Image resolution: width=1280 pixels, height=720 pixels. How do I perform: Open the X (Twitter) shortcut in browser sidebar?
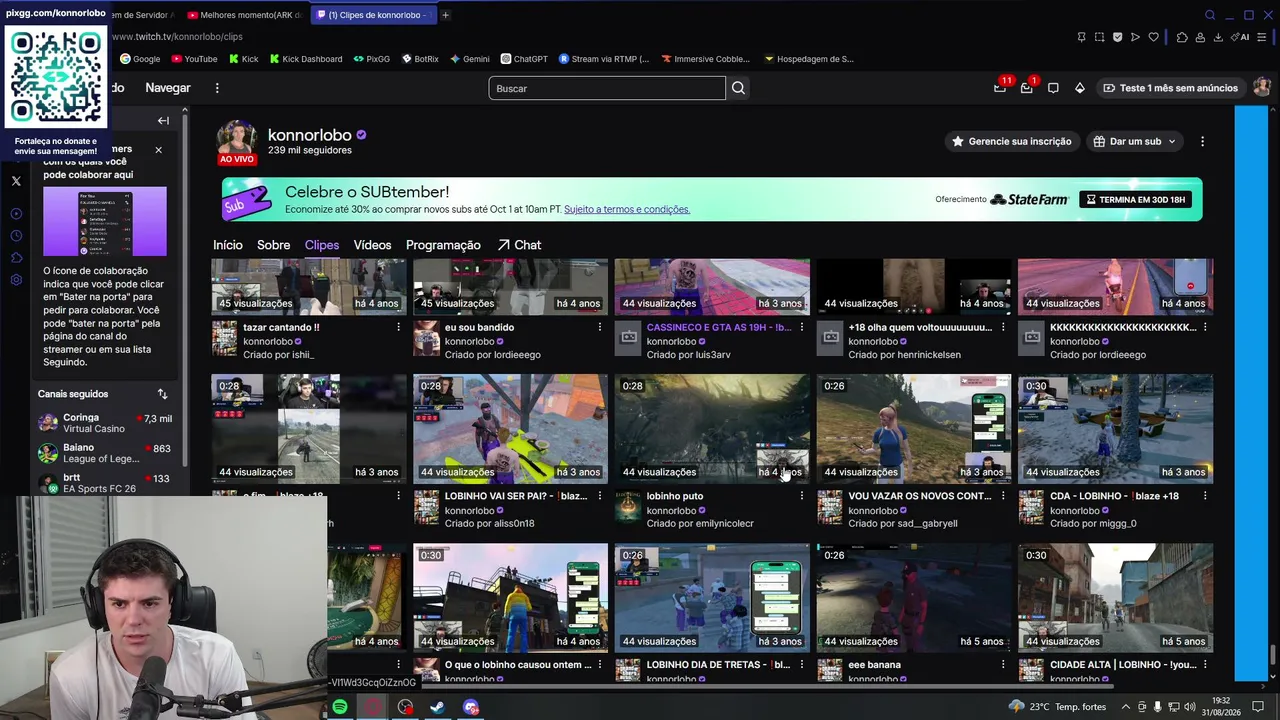(16, 181)
